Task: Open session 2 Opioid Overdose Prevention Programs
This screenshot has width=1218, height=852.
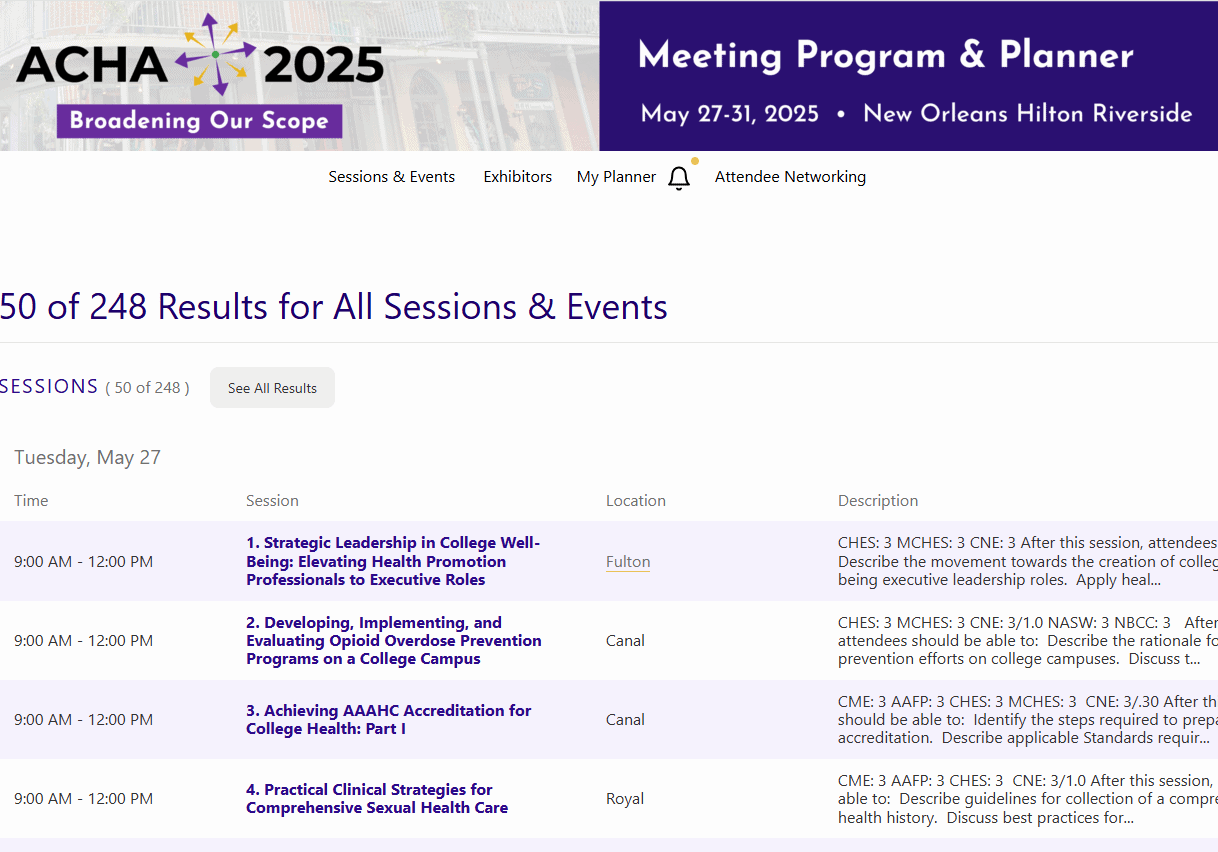Action: tap(394, 641)
